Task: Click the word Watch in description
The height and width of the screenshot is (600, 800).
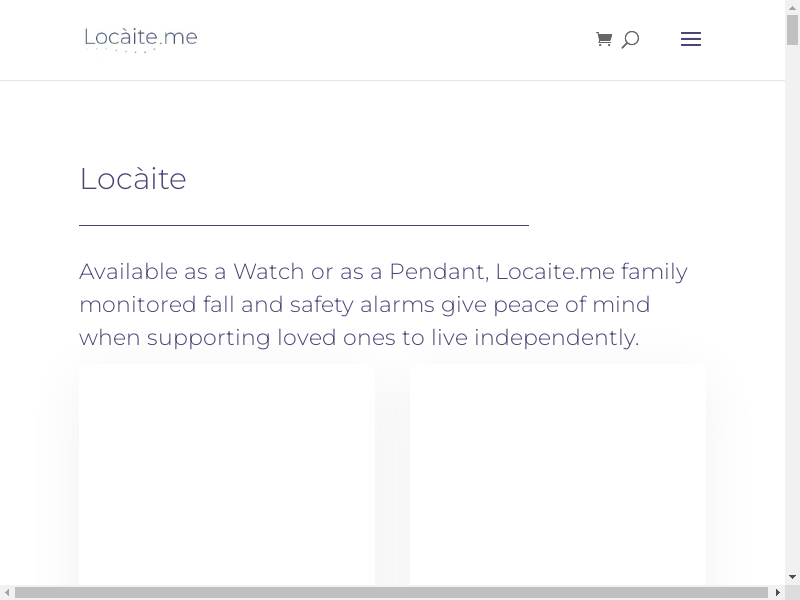Action: (268, 272)
